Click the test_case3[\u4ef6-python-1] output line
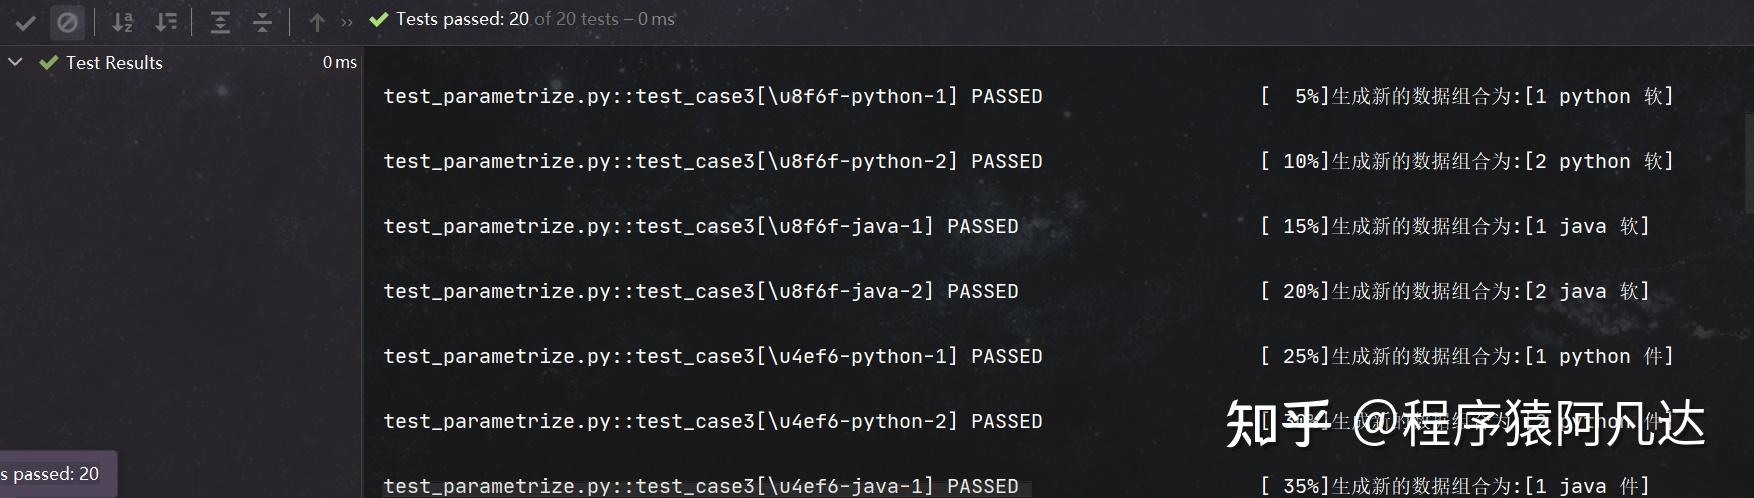1754x498 pixels. pyautogui.click(x=712, y=356)
